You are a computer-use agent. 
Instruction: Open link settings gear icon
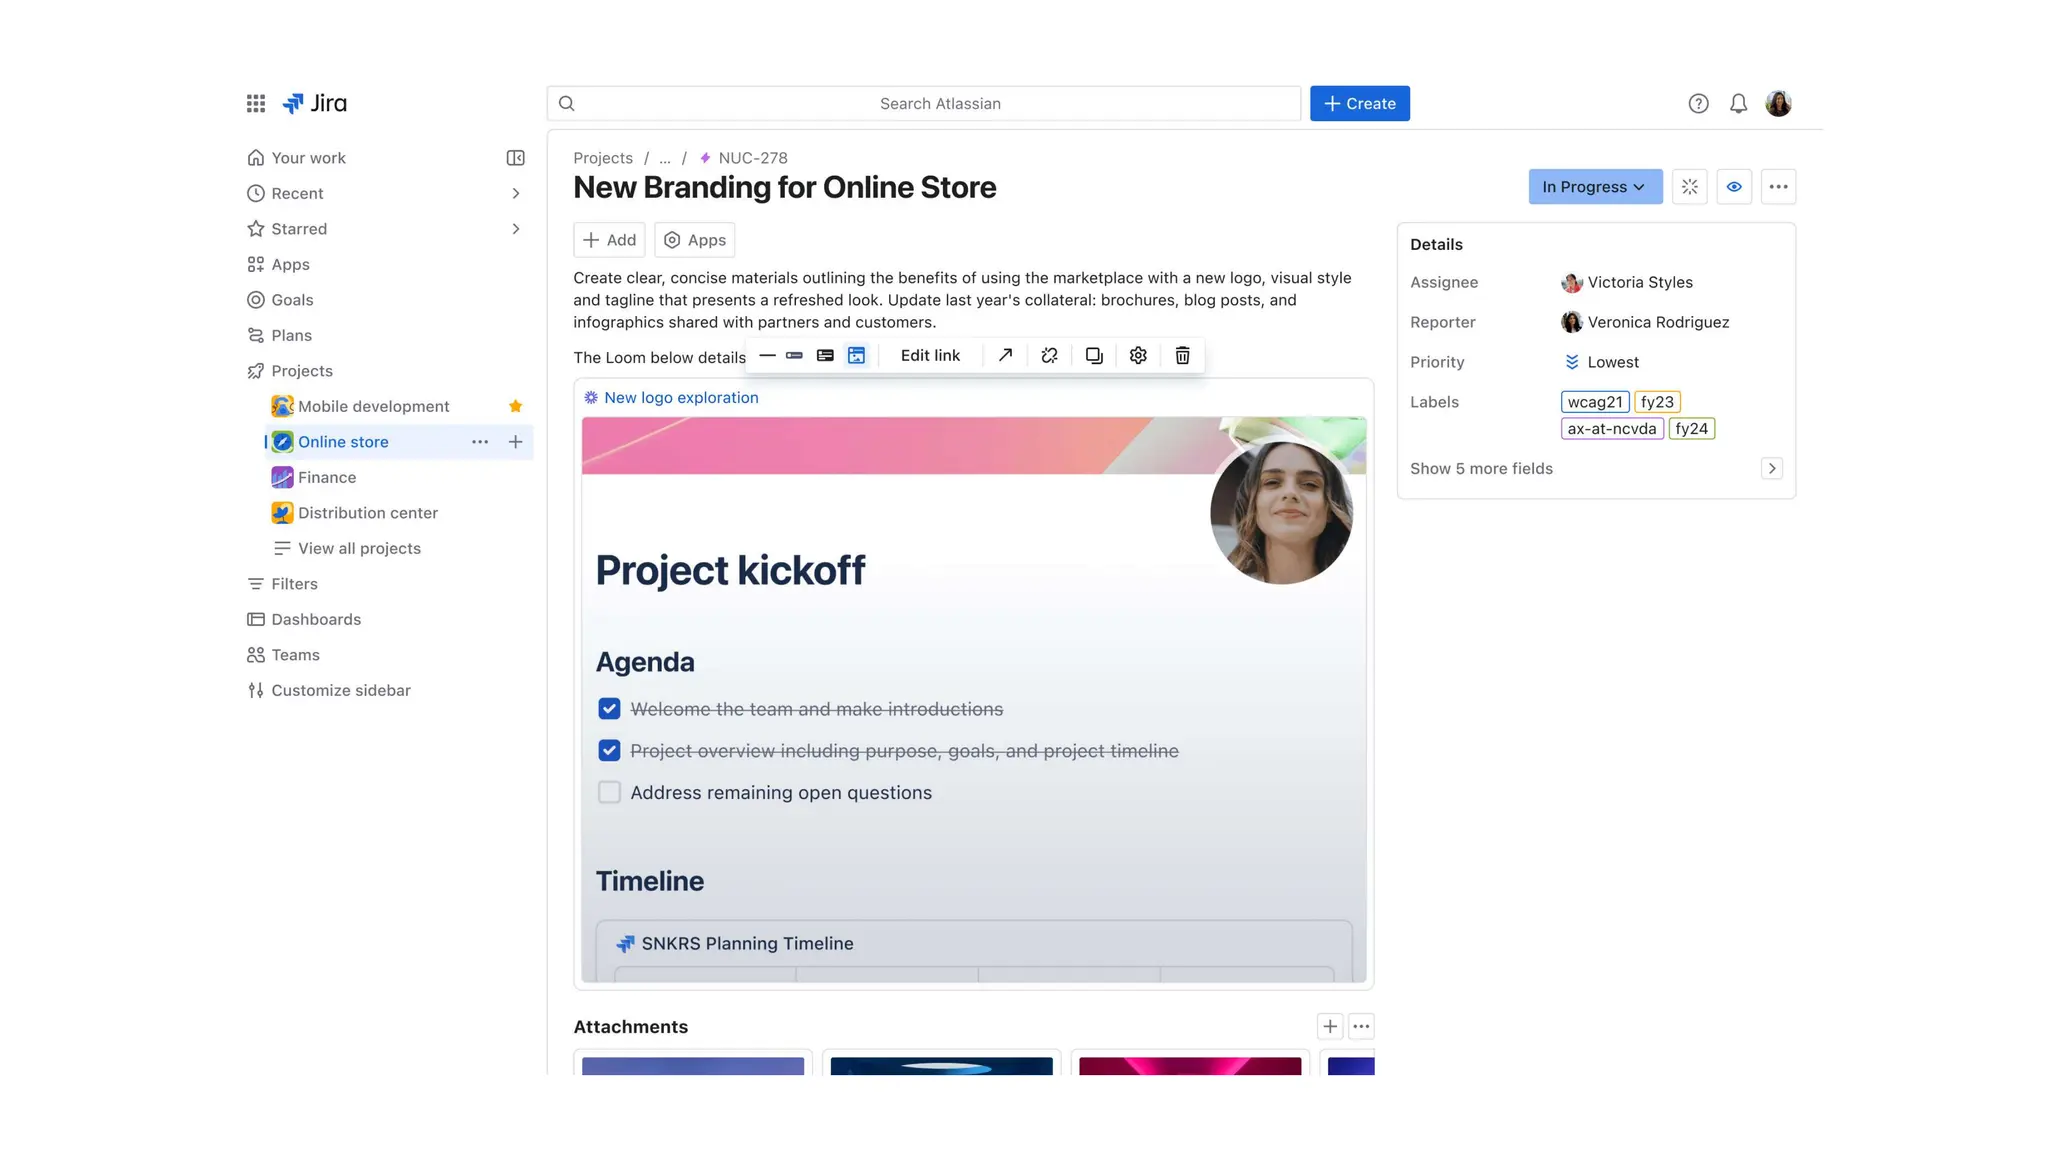click(1138, 356)
